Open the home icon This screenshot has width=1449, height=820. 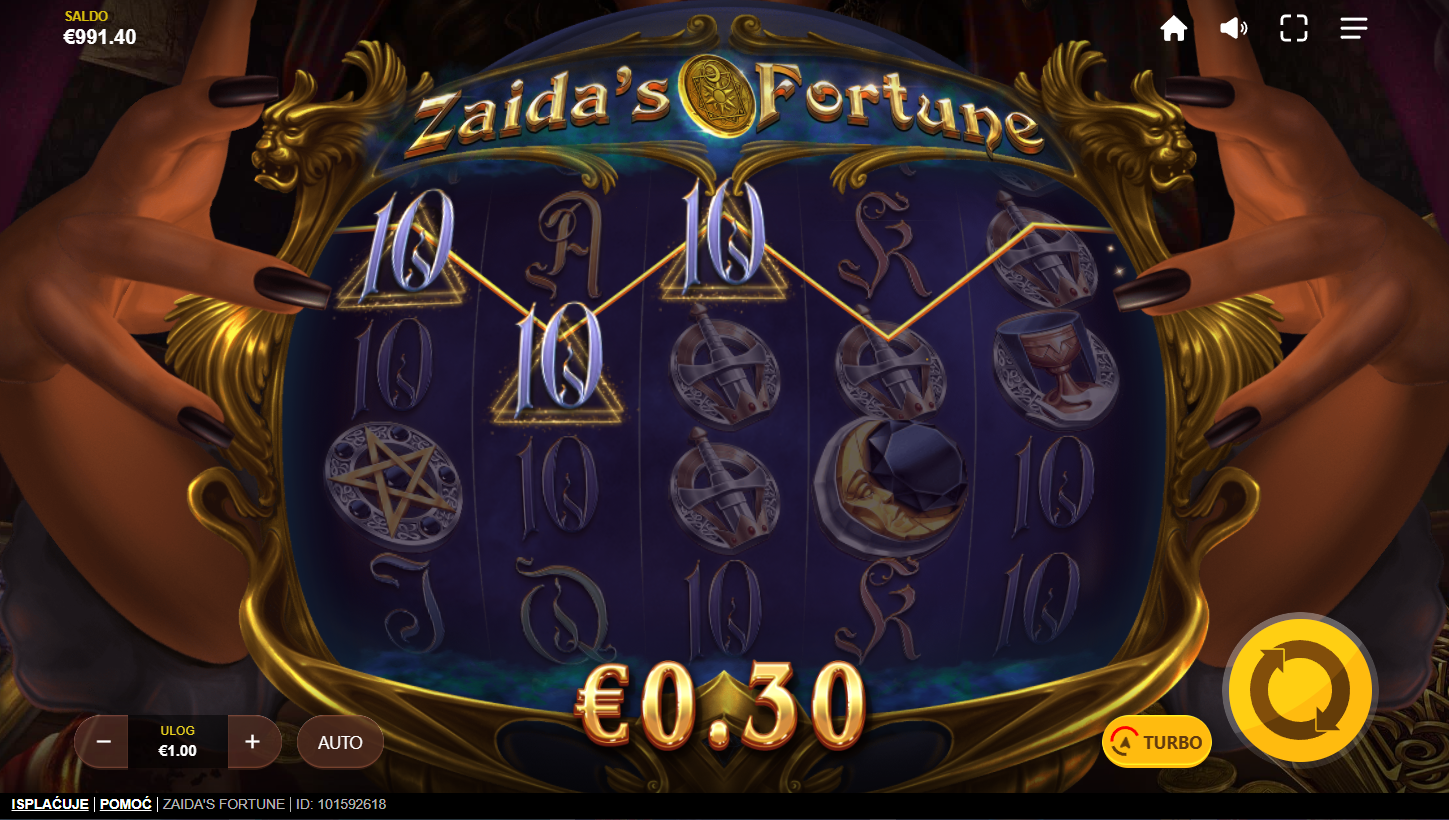click(x=1173, y=28)
